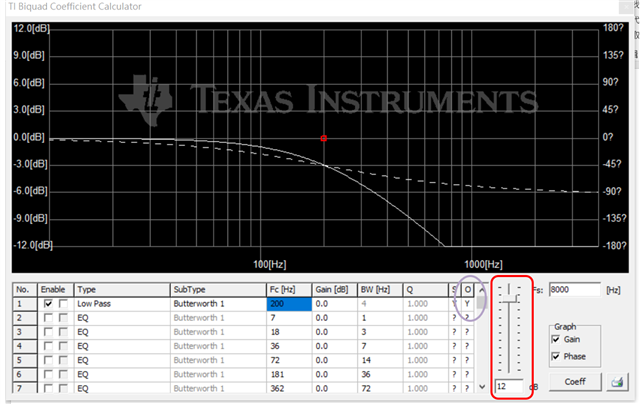Open the Type cell 'Low Pass' in row 1
This screenshot has width=640, height=404.
(122, 304)
